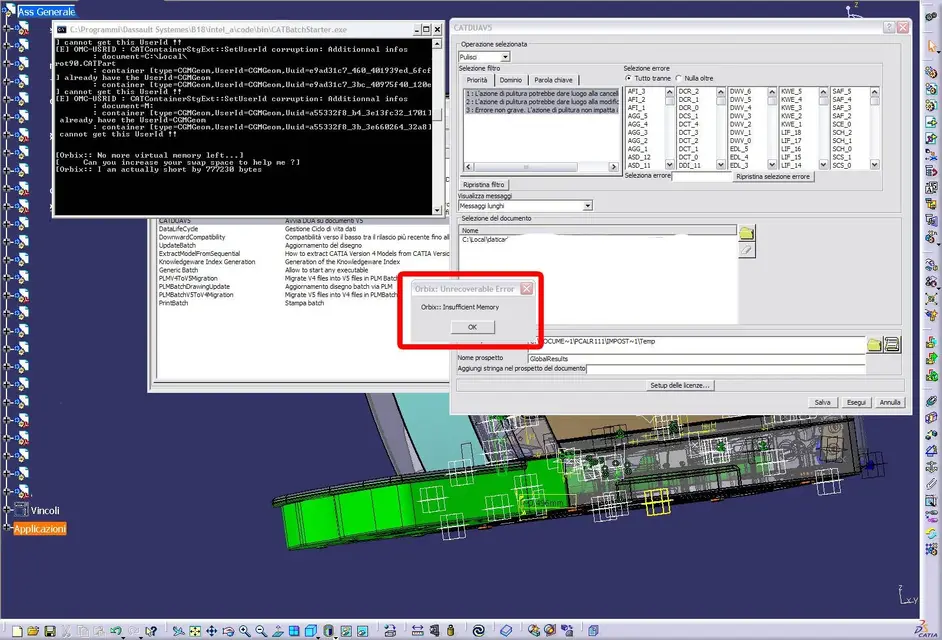The width and height of the screenshot is (942, 640).
Task: Select KWE_5 in the error list
Action: pos(791,91)
